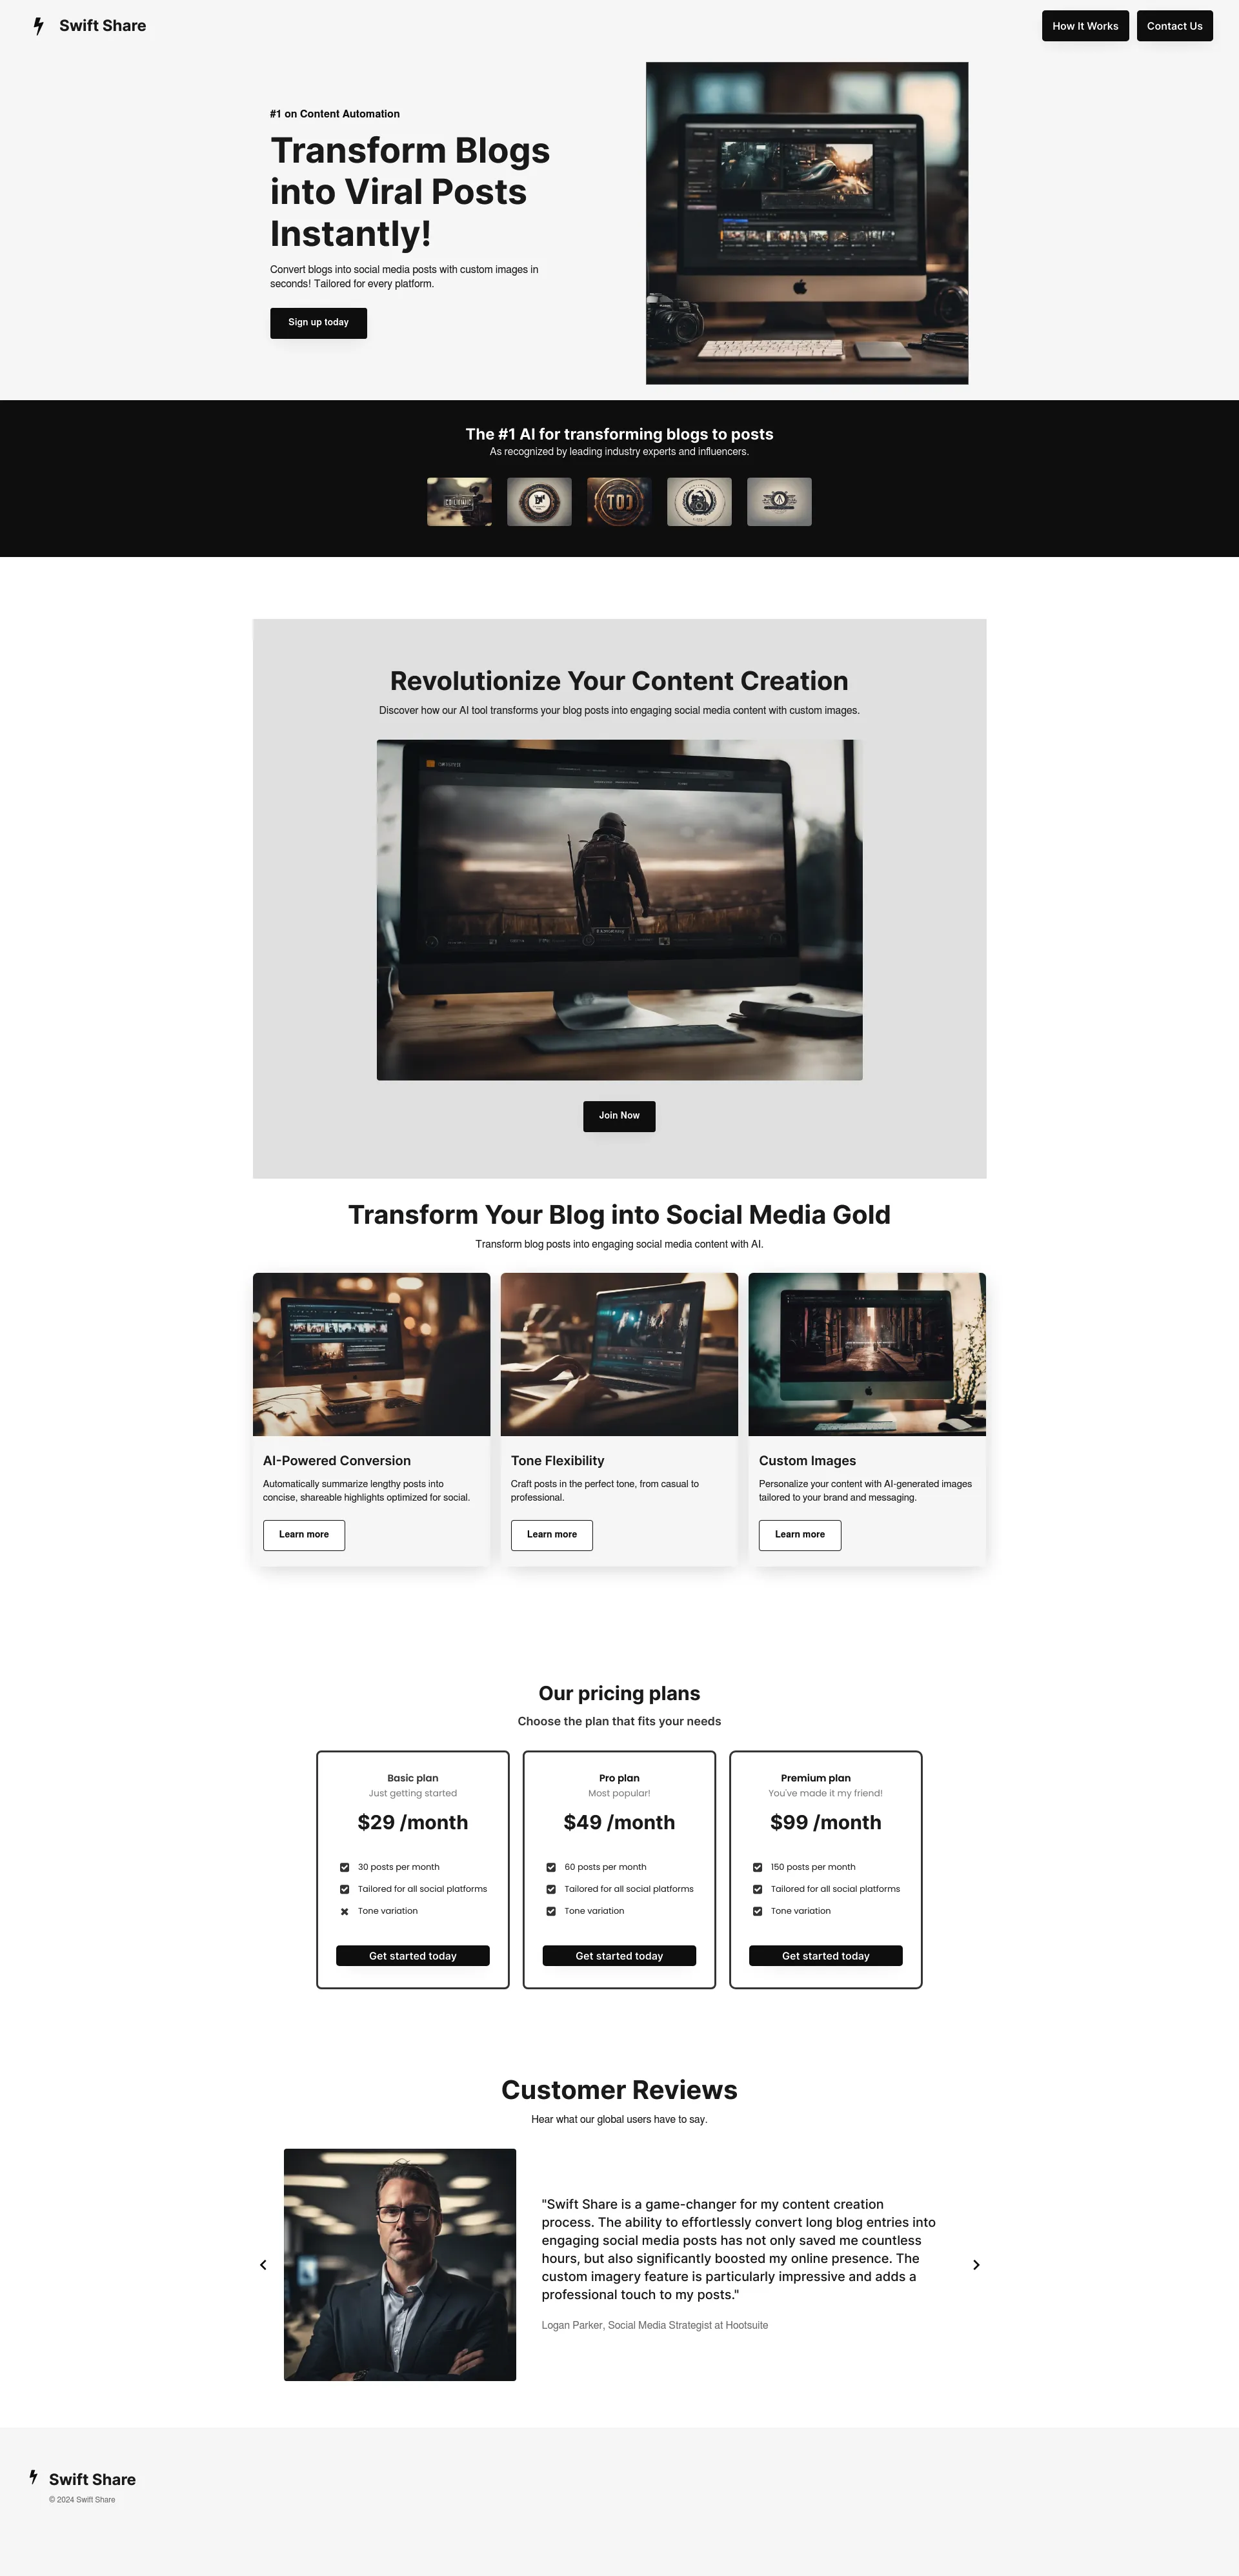Image resolution: width=1239 pixels, height=2576 pixels.
Task: Click the checkmark icon on Premium plan posts
Action: (x=758, y=1866)
